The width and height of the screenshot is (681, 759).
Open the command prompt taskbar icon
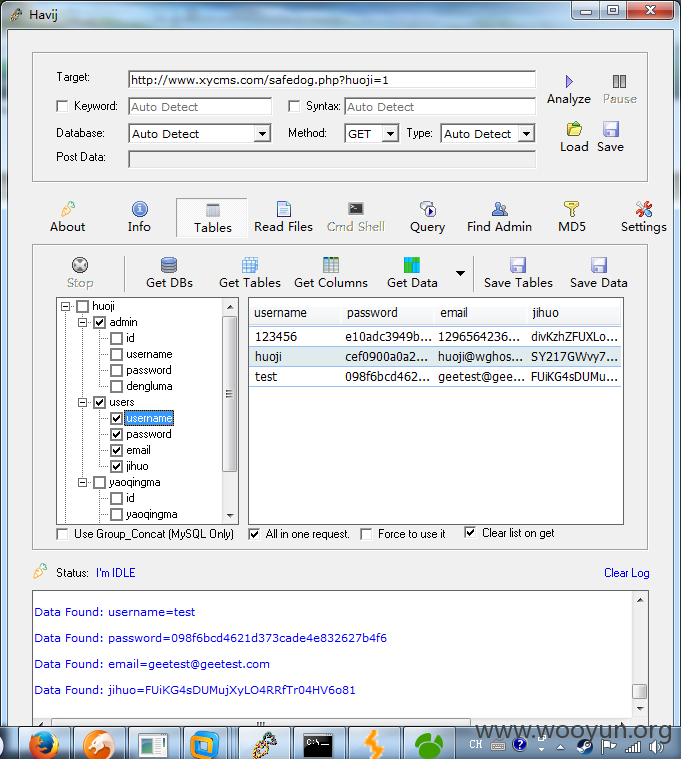tap(318, 744)
